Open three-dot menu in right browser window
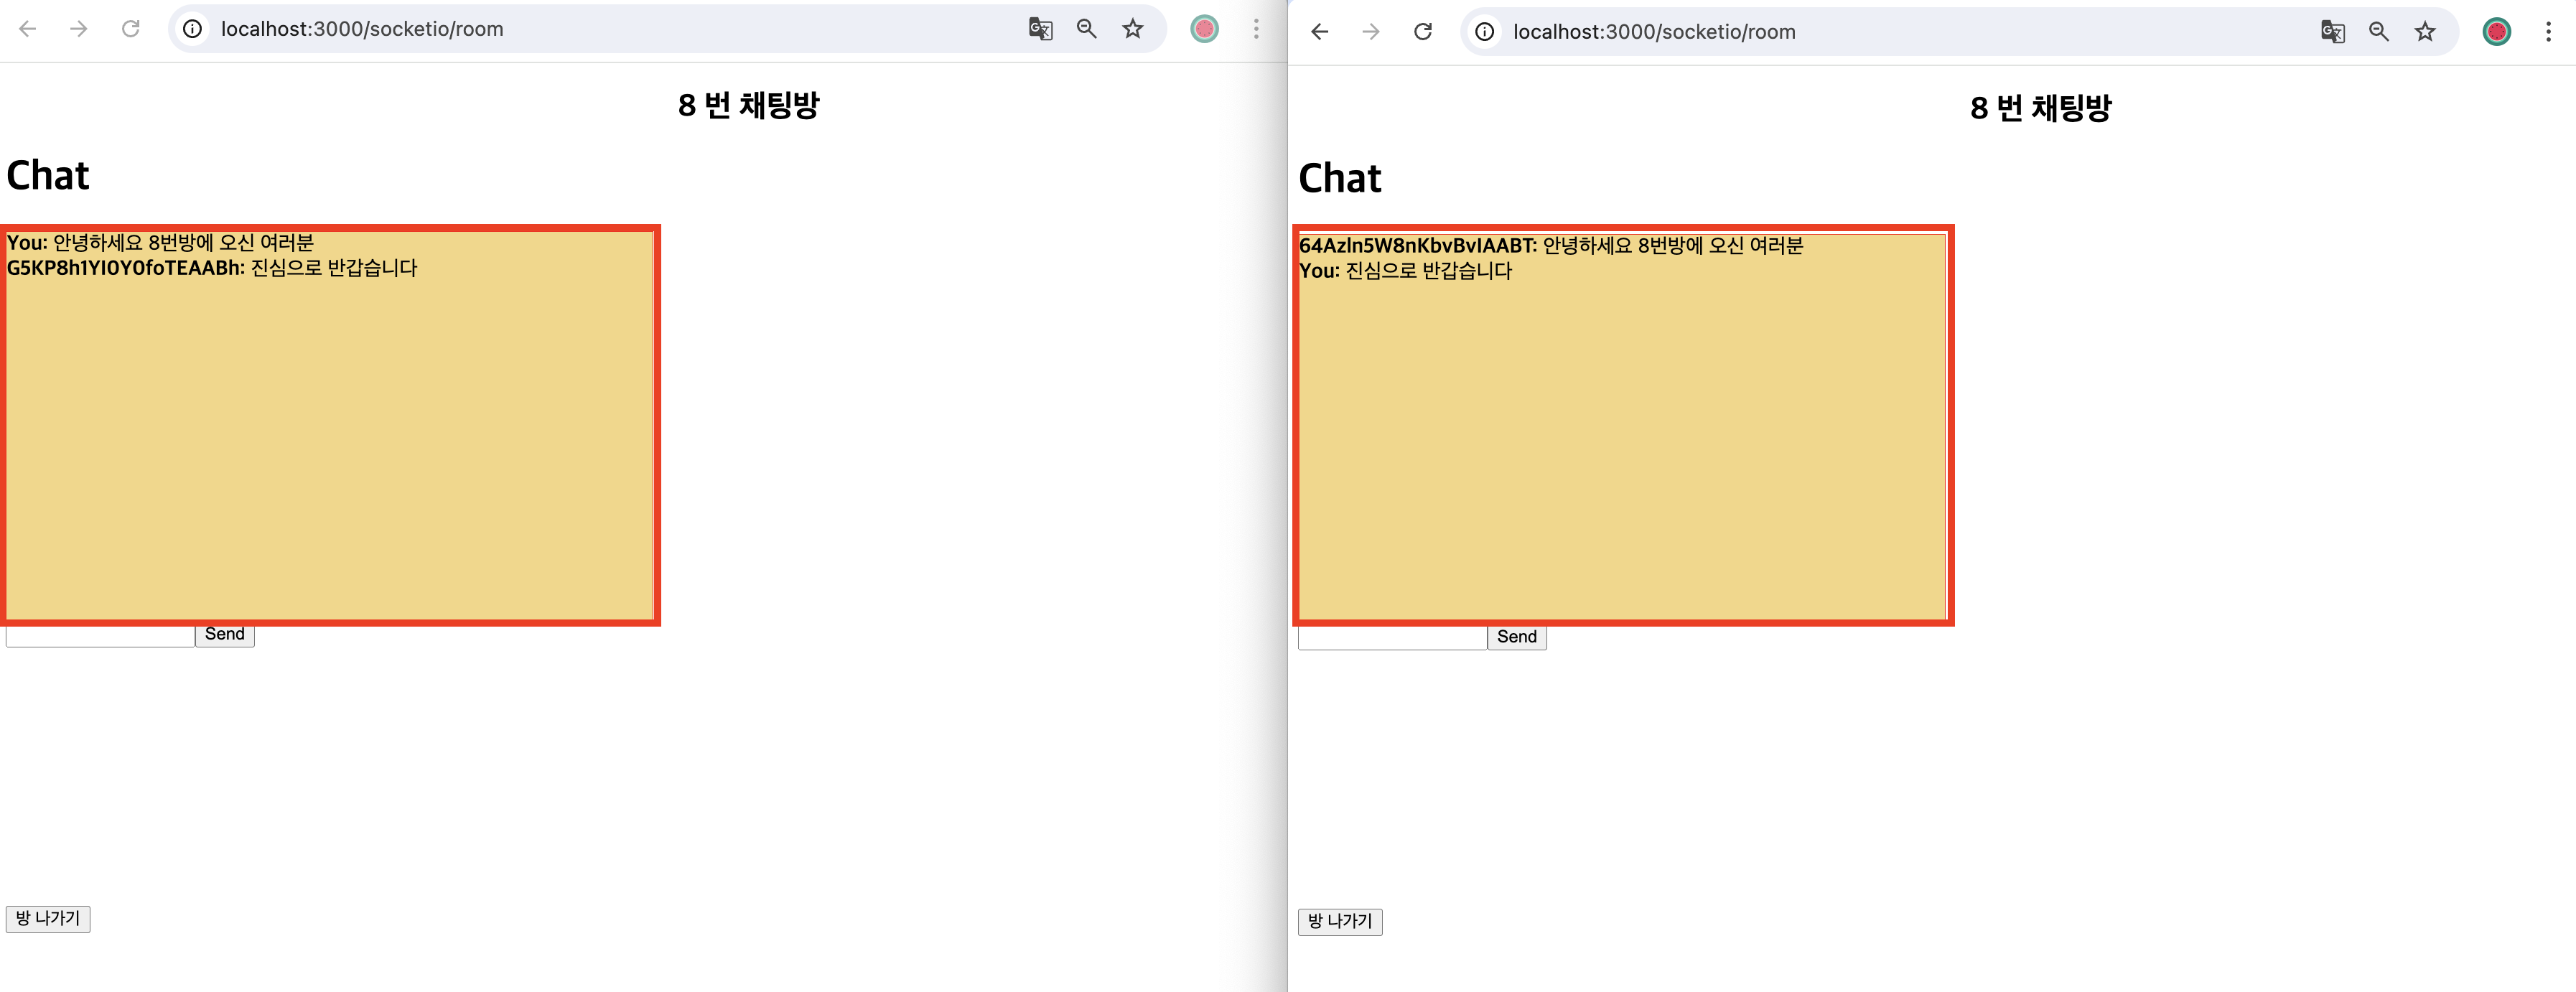Viewport: 2576px width, 992px height. click(2547, 32)
